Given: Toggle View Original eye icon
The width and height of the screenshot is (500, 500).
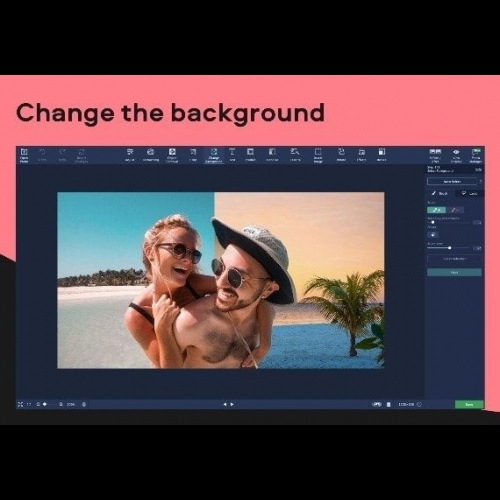Looking at the screenshot, I should pyautogui.click(x=456, y=155).
